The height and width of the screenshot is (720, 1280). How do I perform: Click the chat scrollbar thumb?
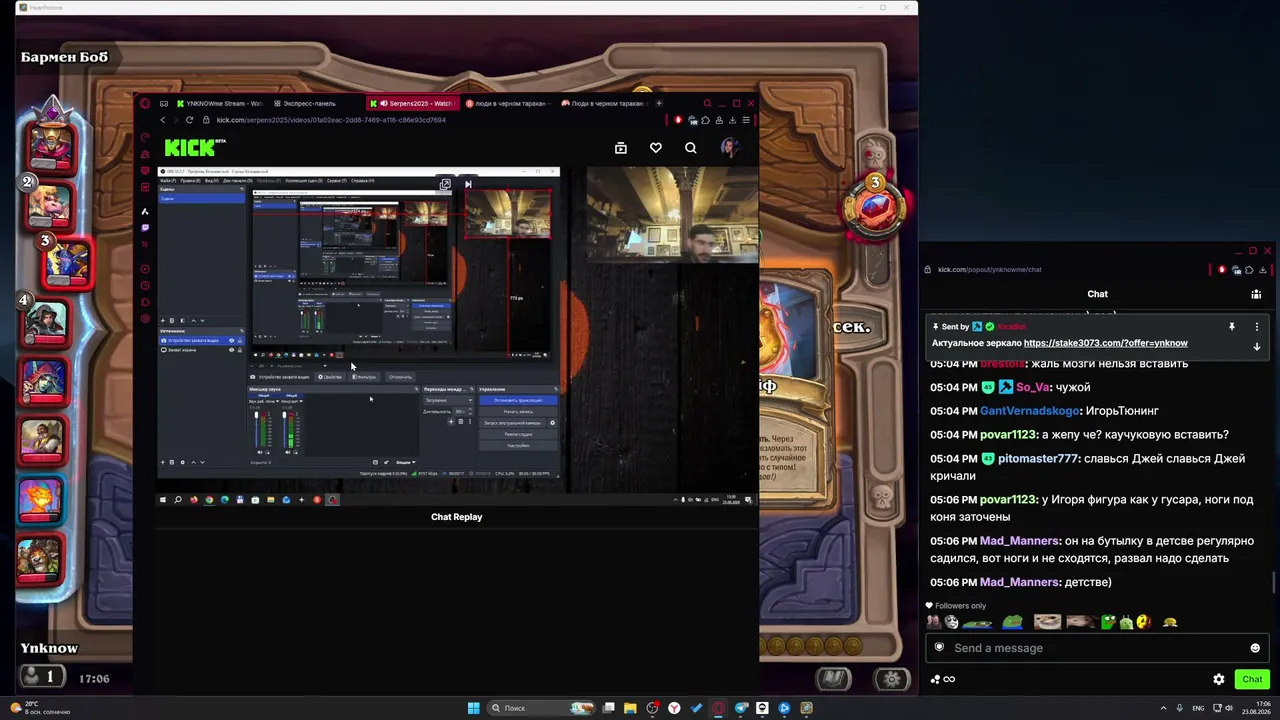[1274, 581]
